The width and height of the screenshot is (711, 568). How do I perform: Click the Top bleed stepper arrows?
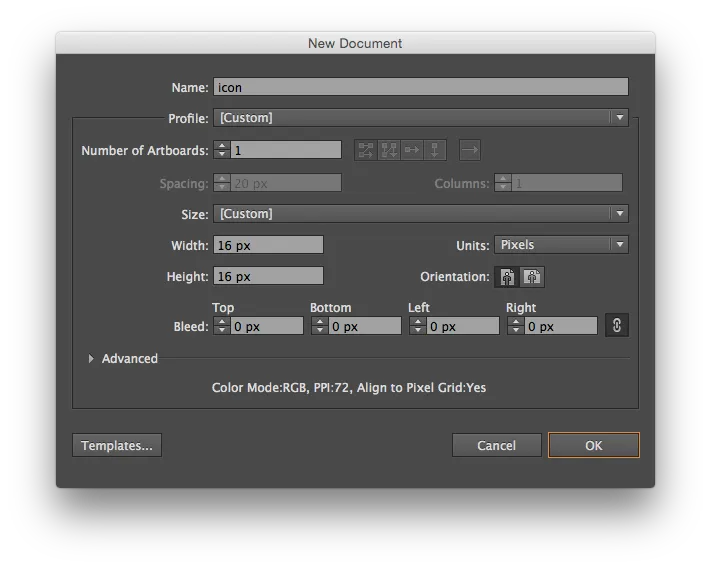click(221, 326)
